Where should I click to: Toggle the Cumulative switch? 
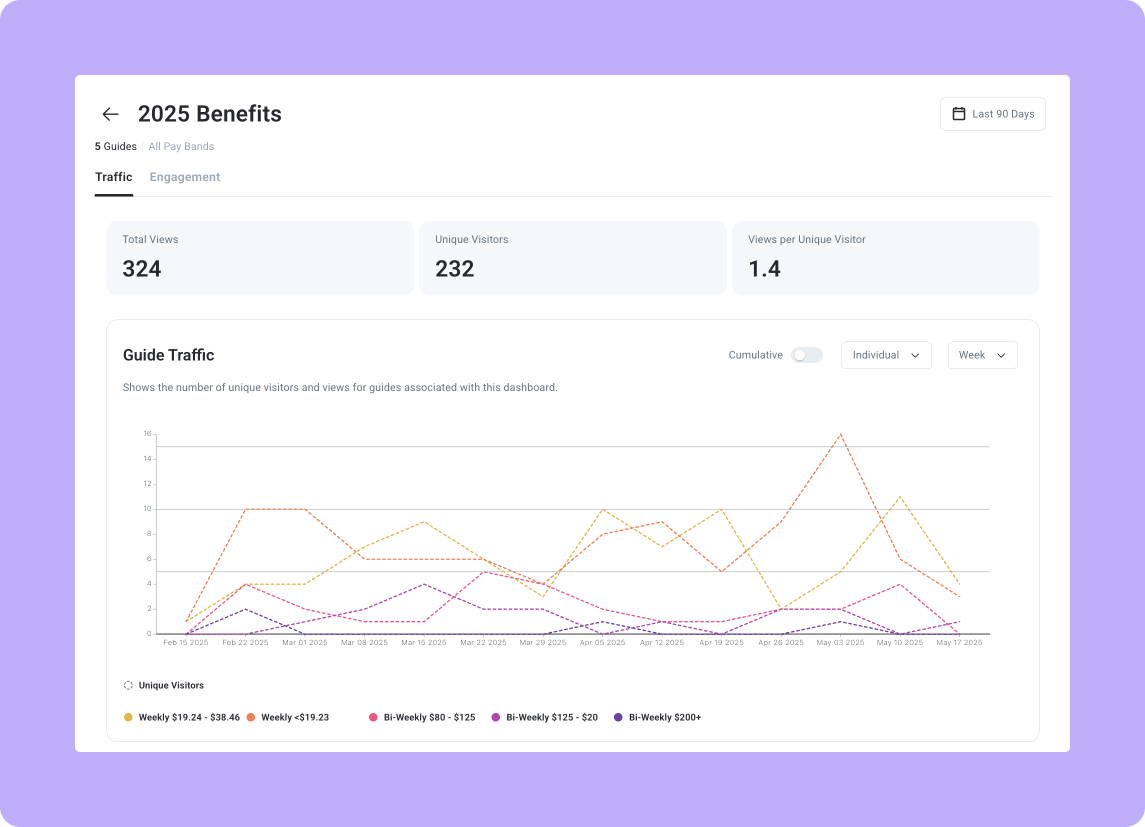[806, 355]
